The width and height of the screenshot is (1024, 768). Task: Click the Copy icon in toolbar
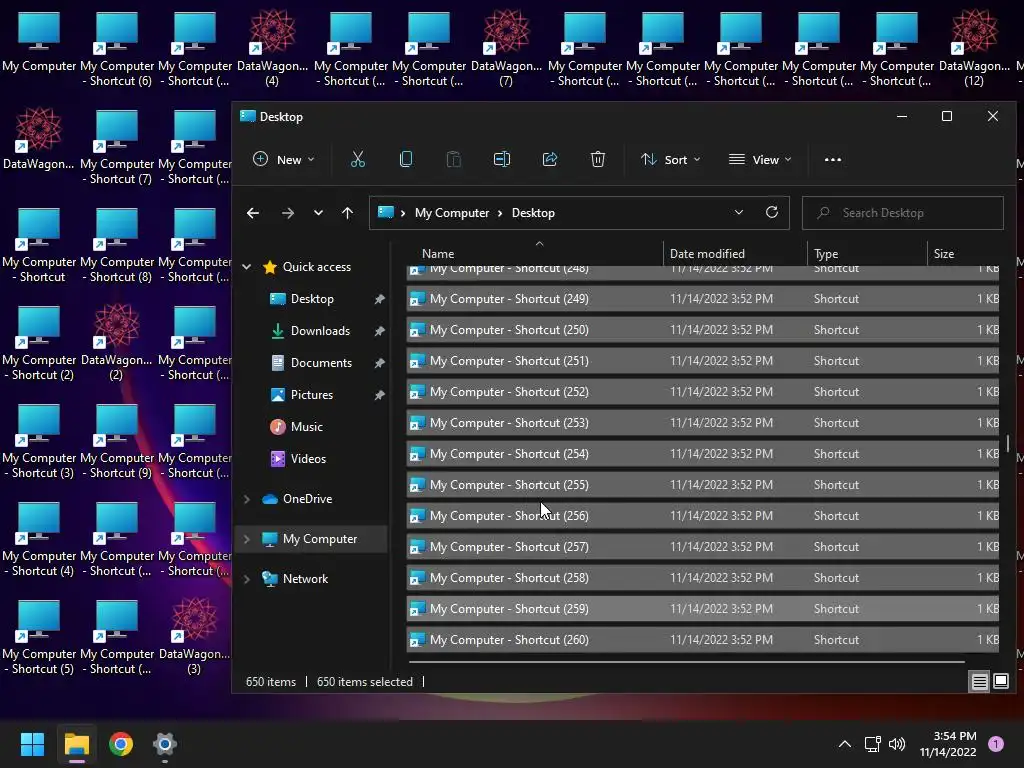point(406,159)
